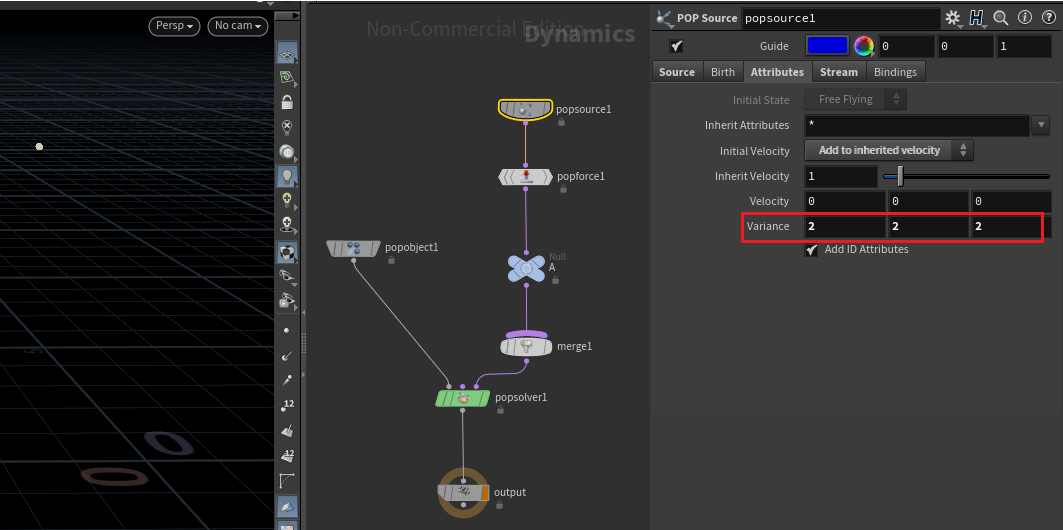Click the first Velocity value field
This screenshot has height=530, width=1063.
(845, 201)
